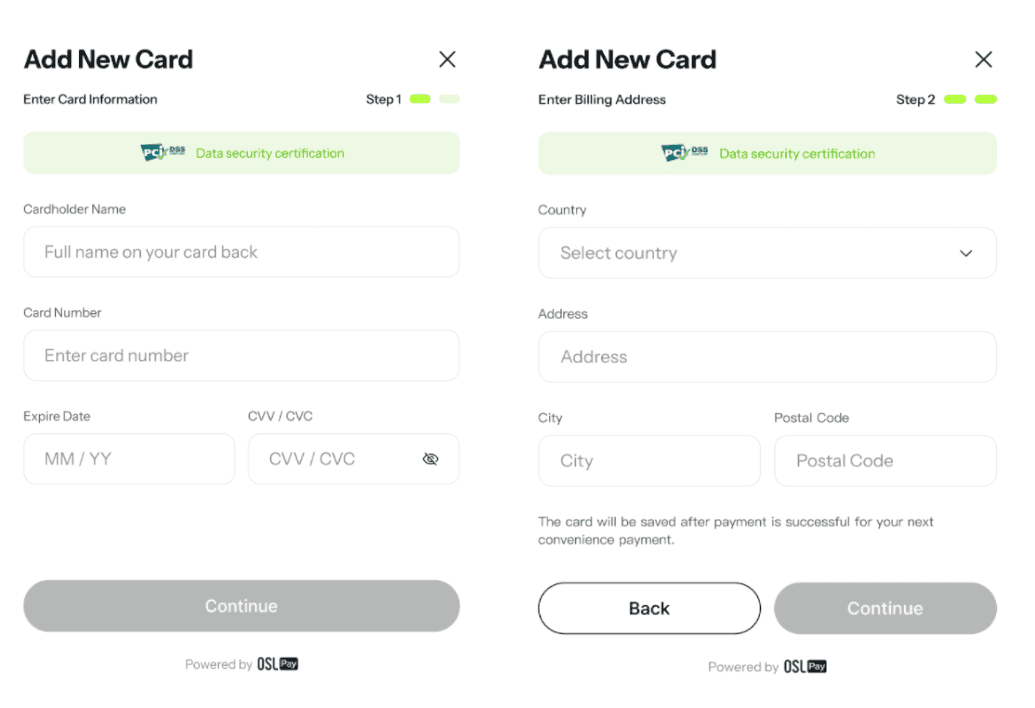Expand the Select country dropdown chevron
The height and width of the screenshot is (708, 1035).
(966, 253)
